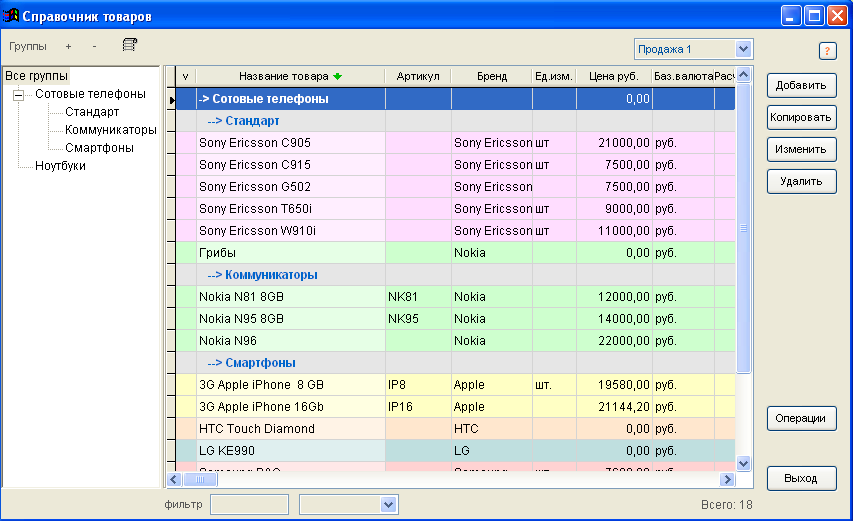Click the Изменить button
The height and width of the screenshot is (521, 853).
[801, 150]
